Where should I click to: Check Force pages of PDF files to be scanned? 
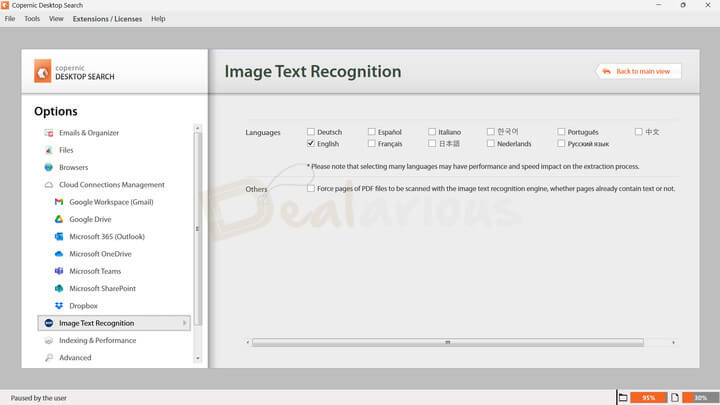(x=311, y=188)
